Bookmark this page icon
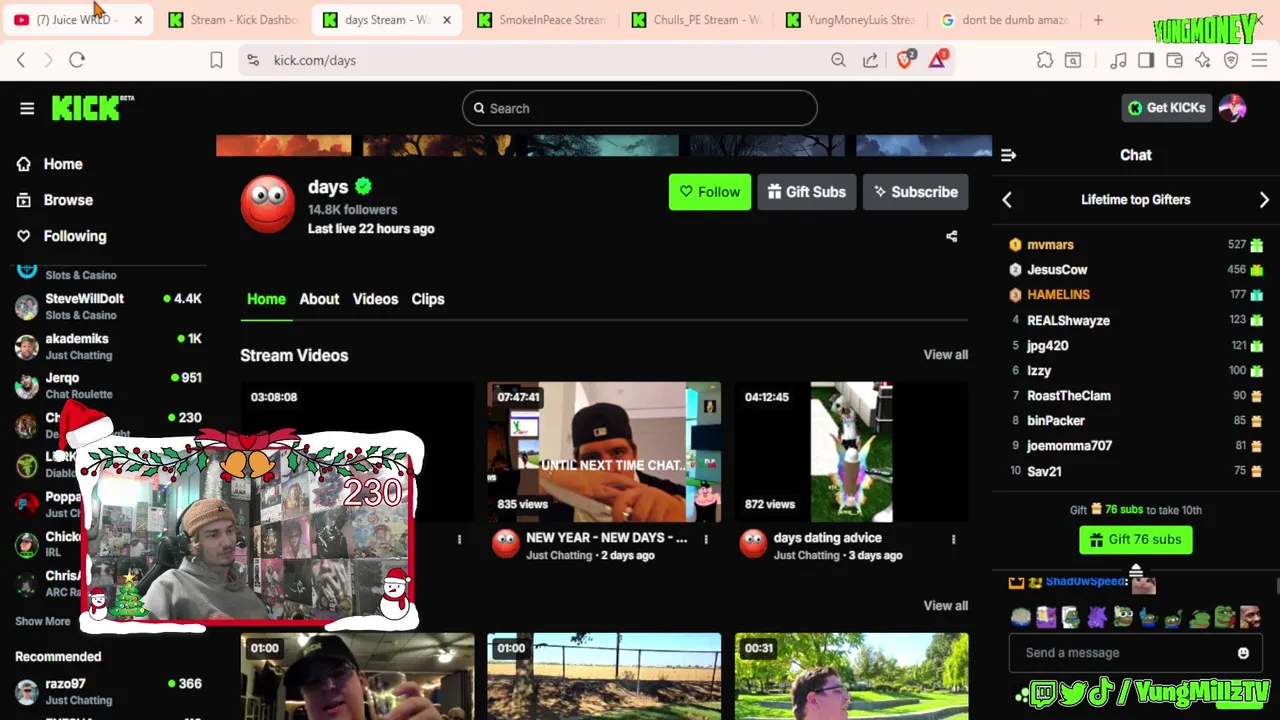 pyautogui.click(x=216, y=60)
